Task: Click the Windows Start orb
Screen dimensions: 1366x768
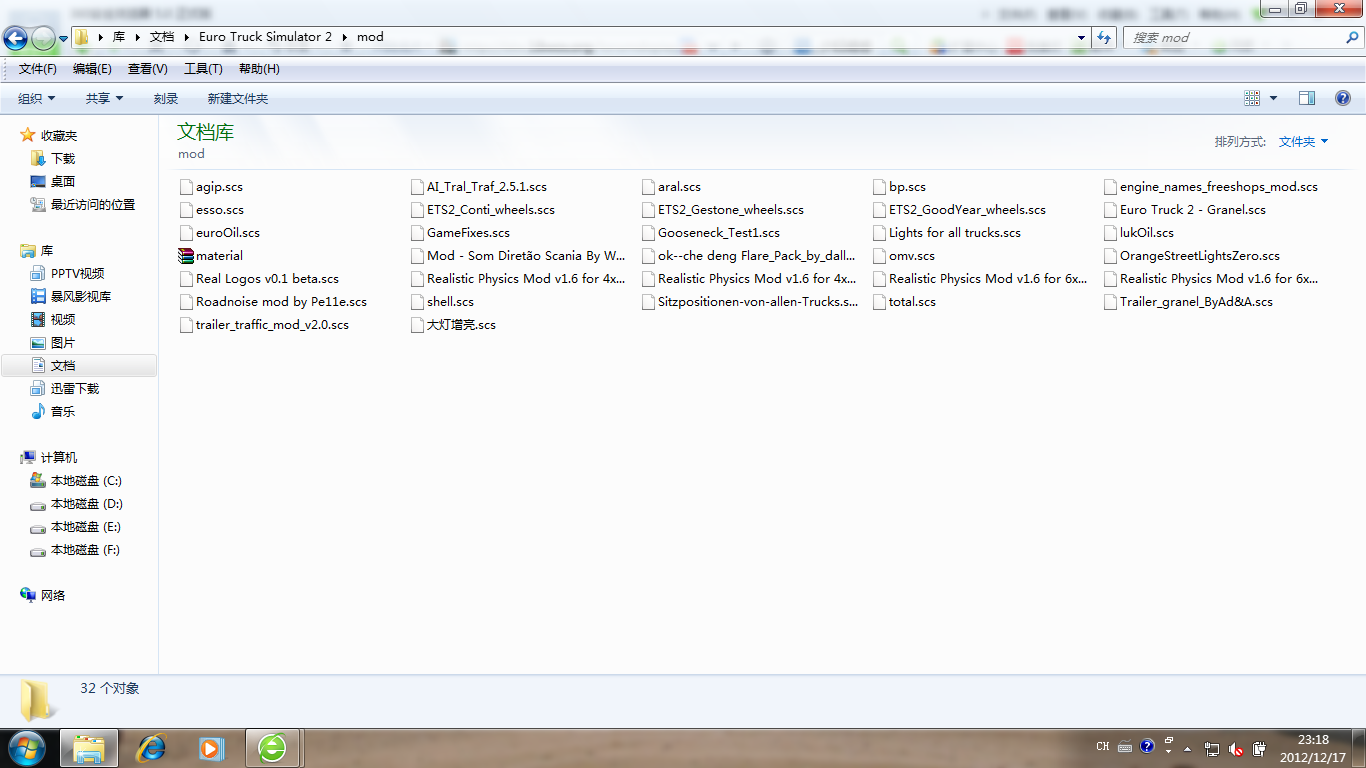Action: [x=26, y=747]
